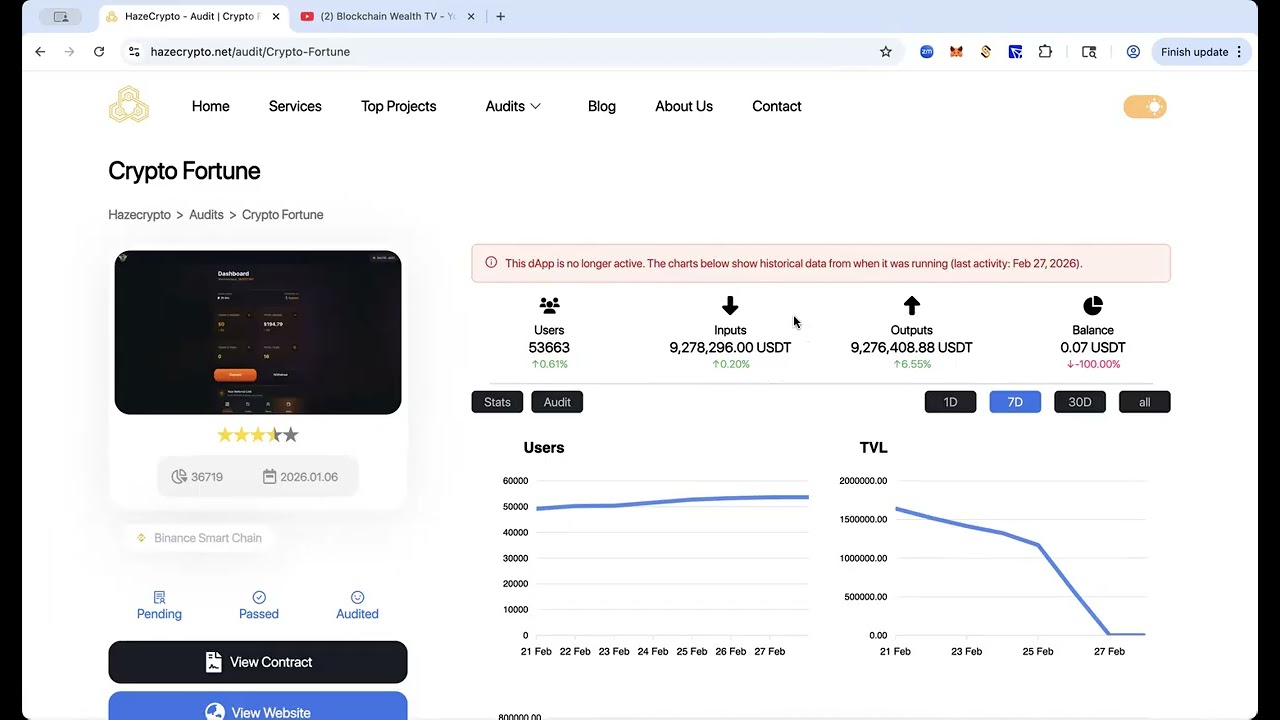Click the Pending status icon
Screen dimensions: 1280x720
159,597
